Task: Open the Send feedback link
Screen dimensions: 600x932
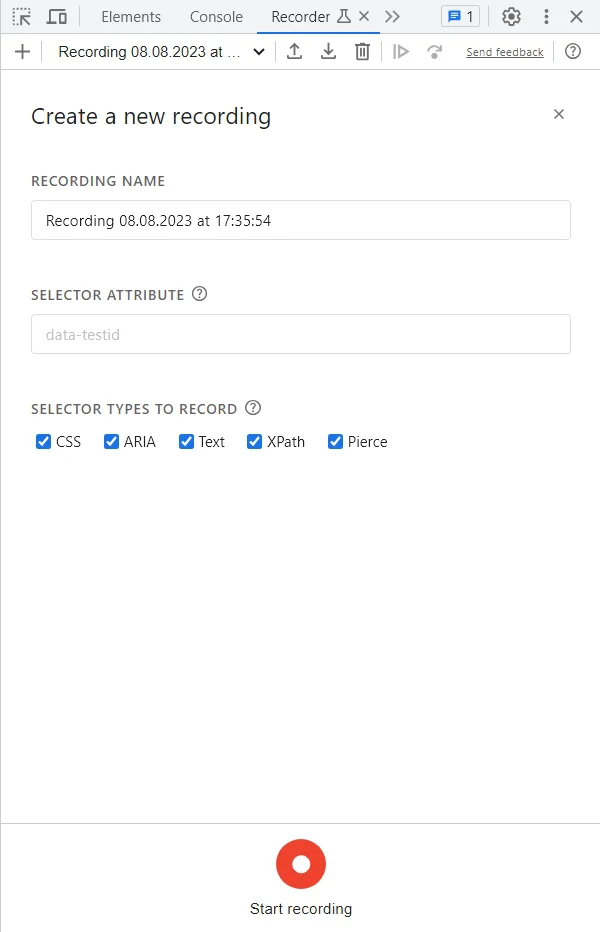Action: [504, 52]
